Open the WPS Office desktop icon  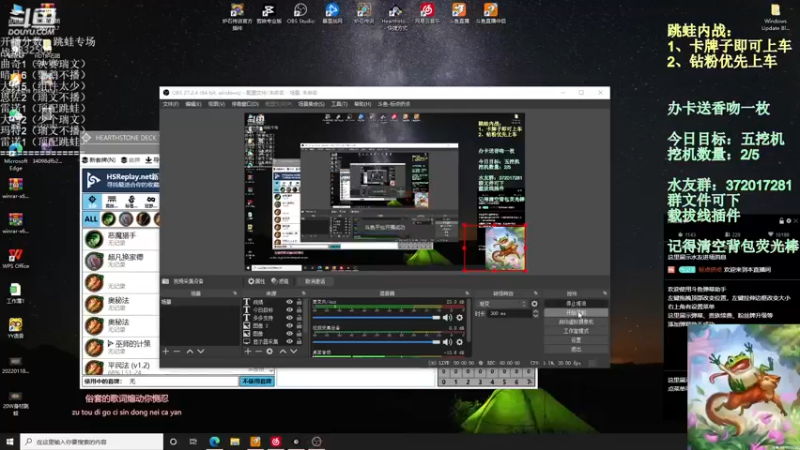tap(15, 258)
